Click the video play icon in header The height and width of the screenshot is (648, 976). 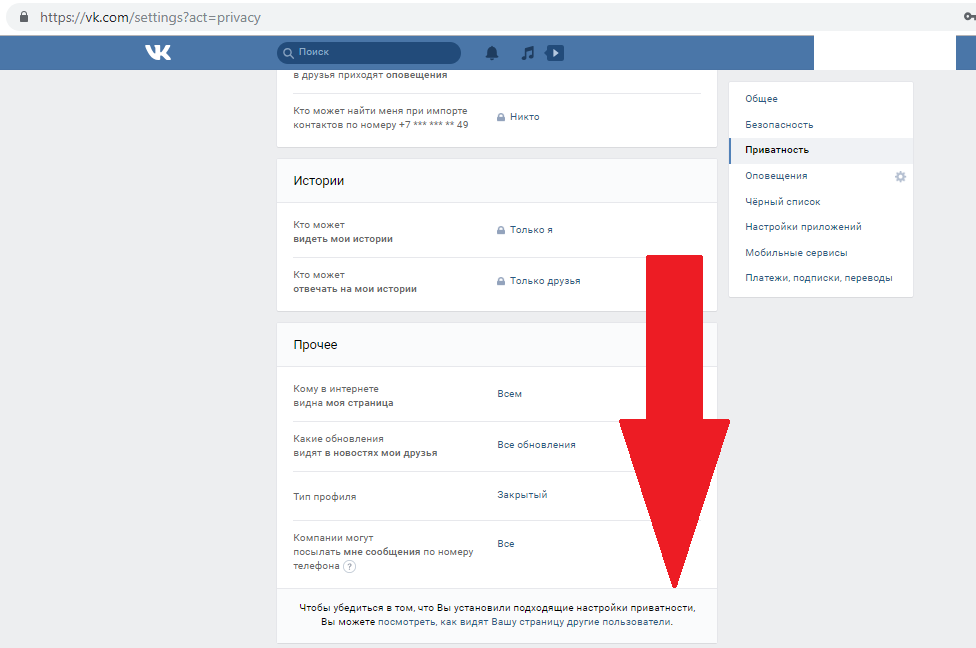(x=555, y=53)
